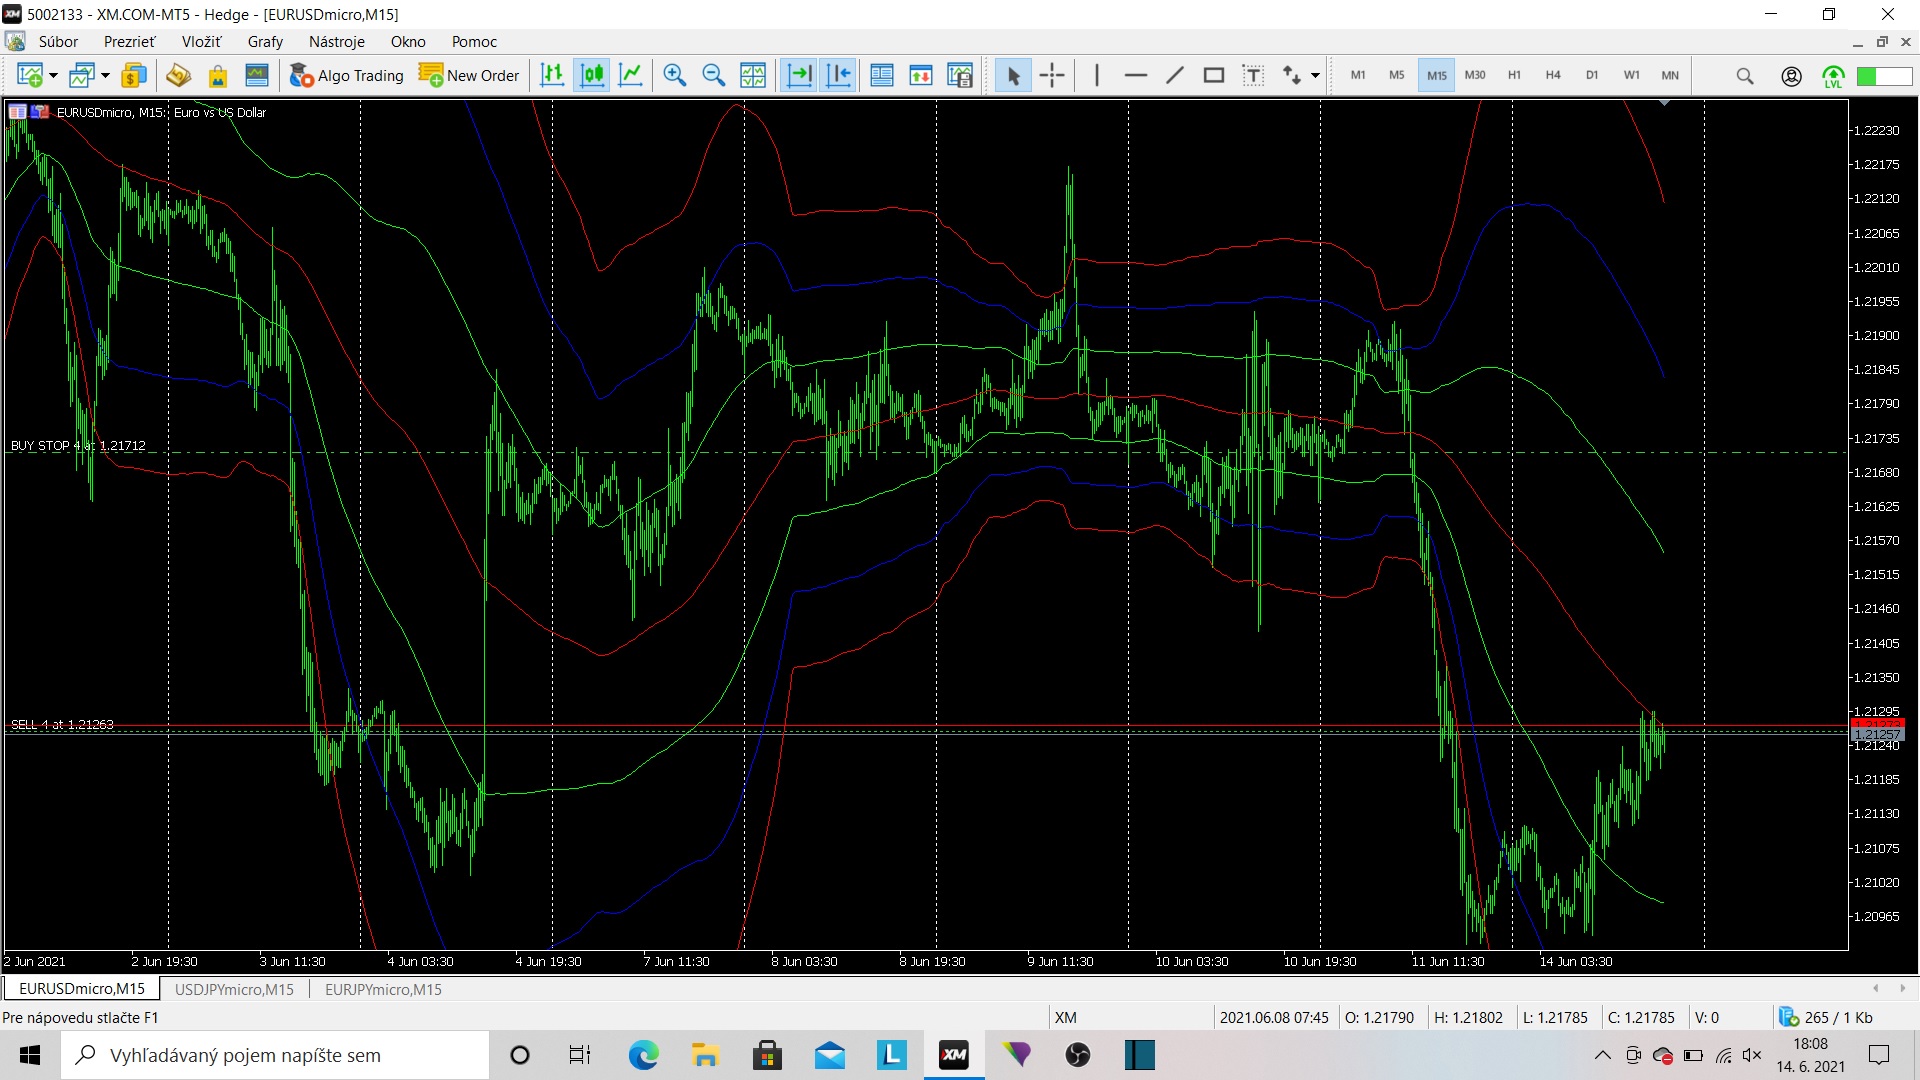Click the red-green arrows window icon
Image resolution: width=1920 pixels, height=1080 pixels.
921,75
